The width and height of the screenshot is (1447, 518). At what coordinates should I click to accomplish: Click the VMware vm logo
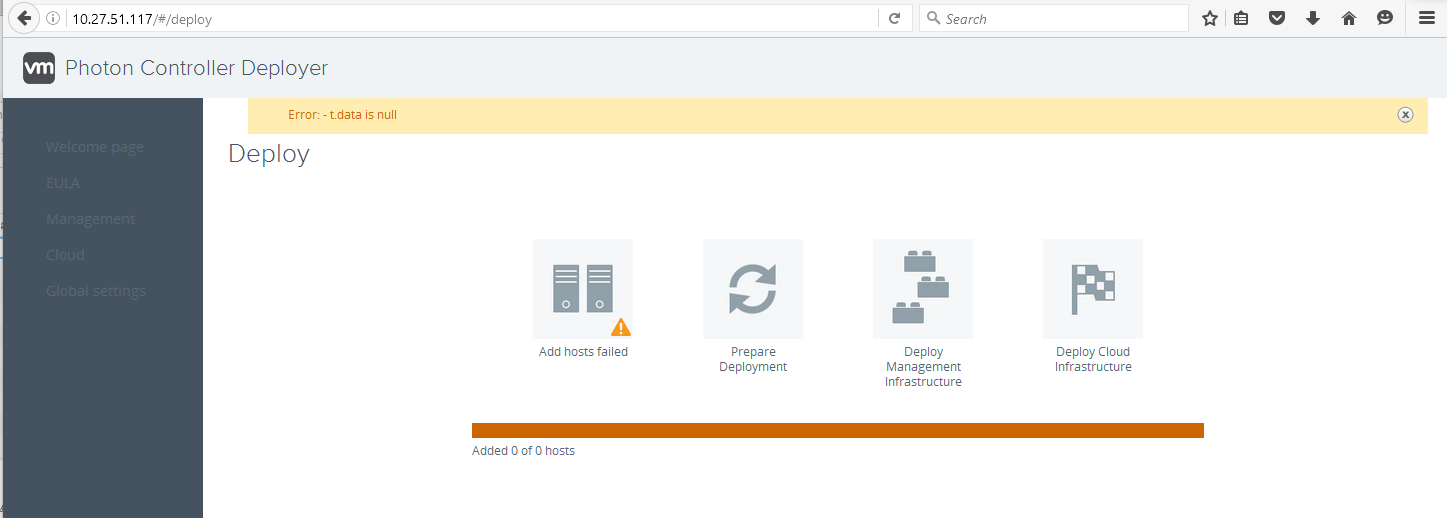(39, 68)
